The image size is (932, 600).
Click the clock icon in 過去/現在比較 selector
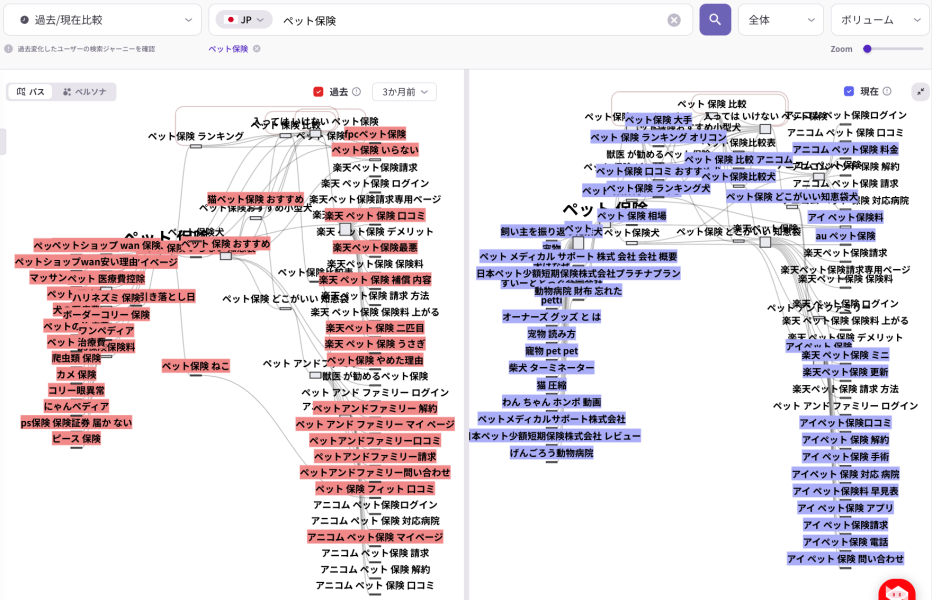[x=24, y=20]
